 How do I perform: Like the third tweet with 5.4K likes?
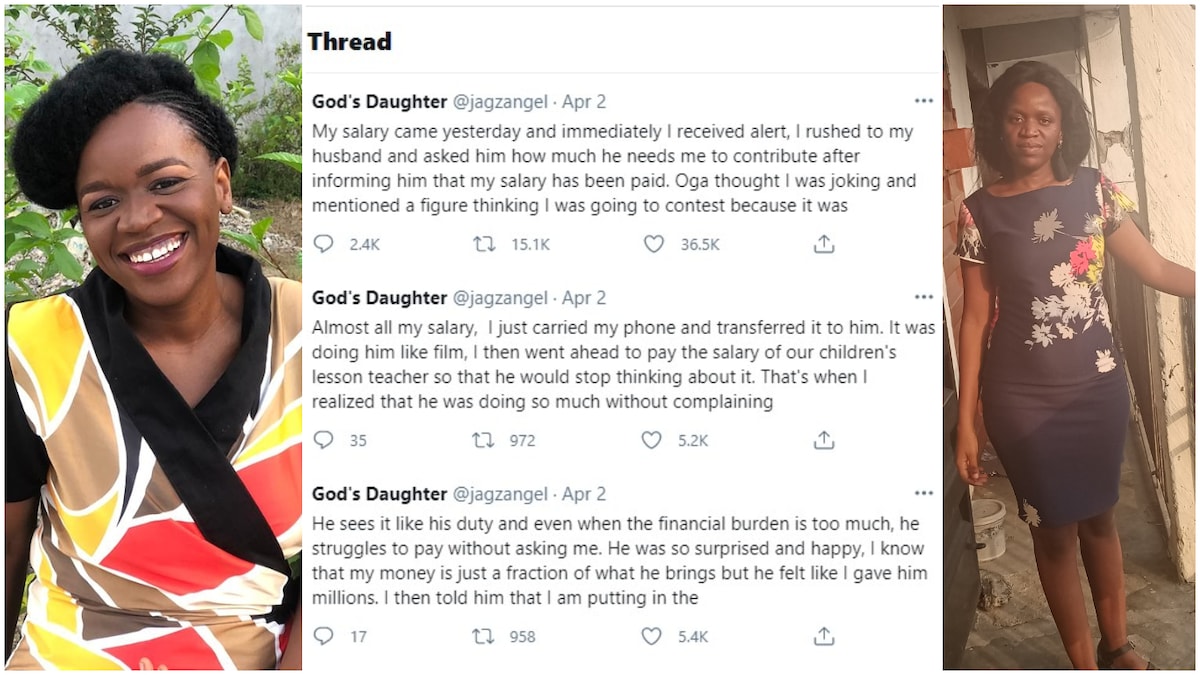(653, 636)
